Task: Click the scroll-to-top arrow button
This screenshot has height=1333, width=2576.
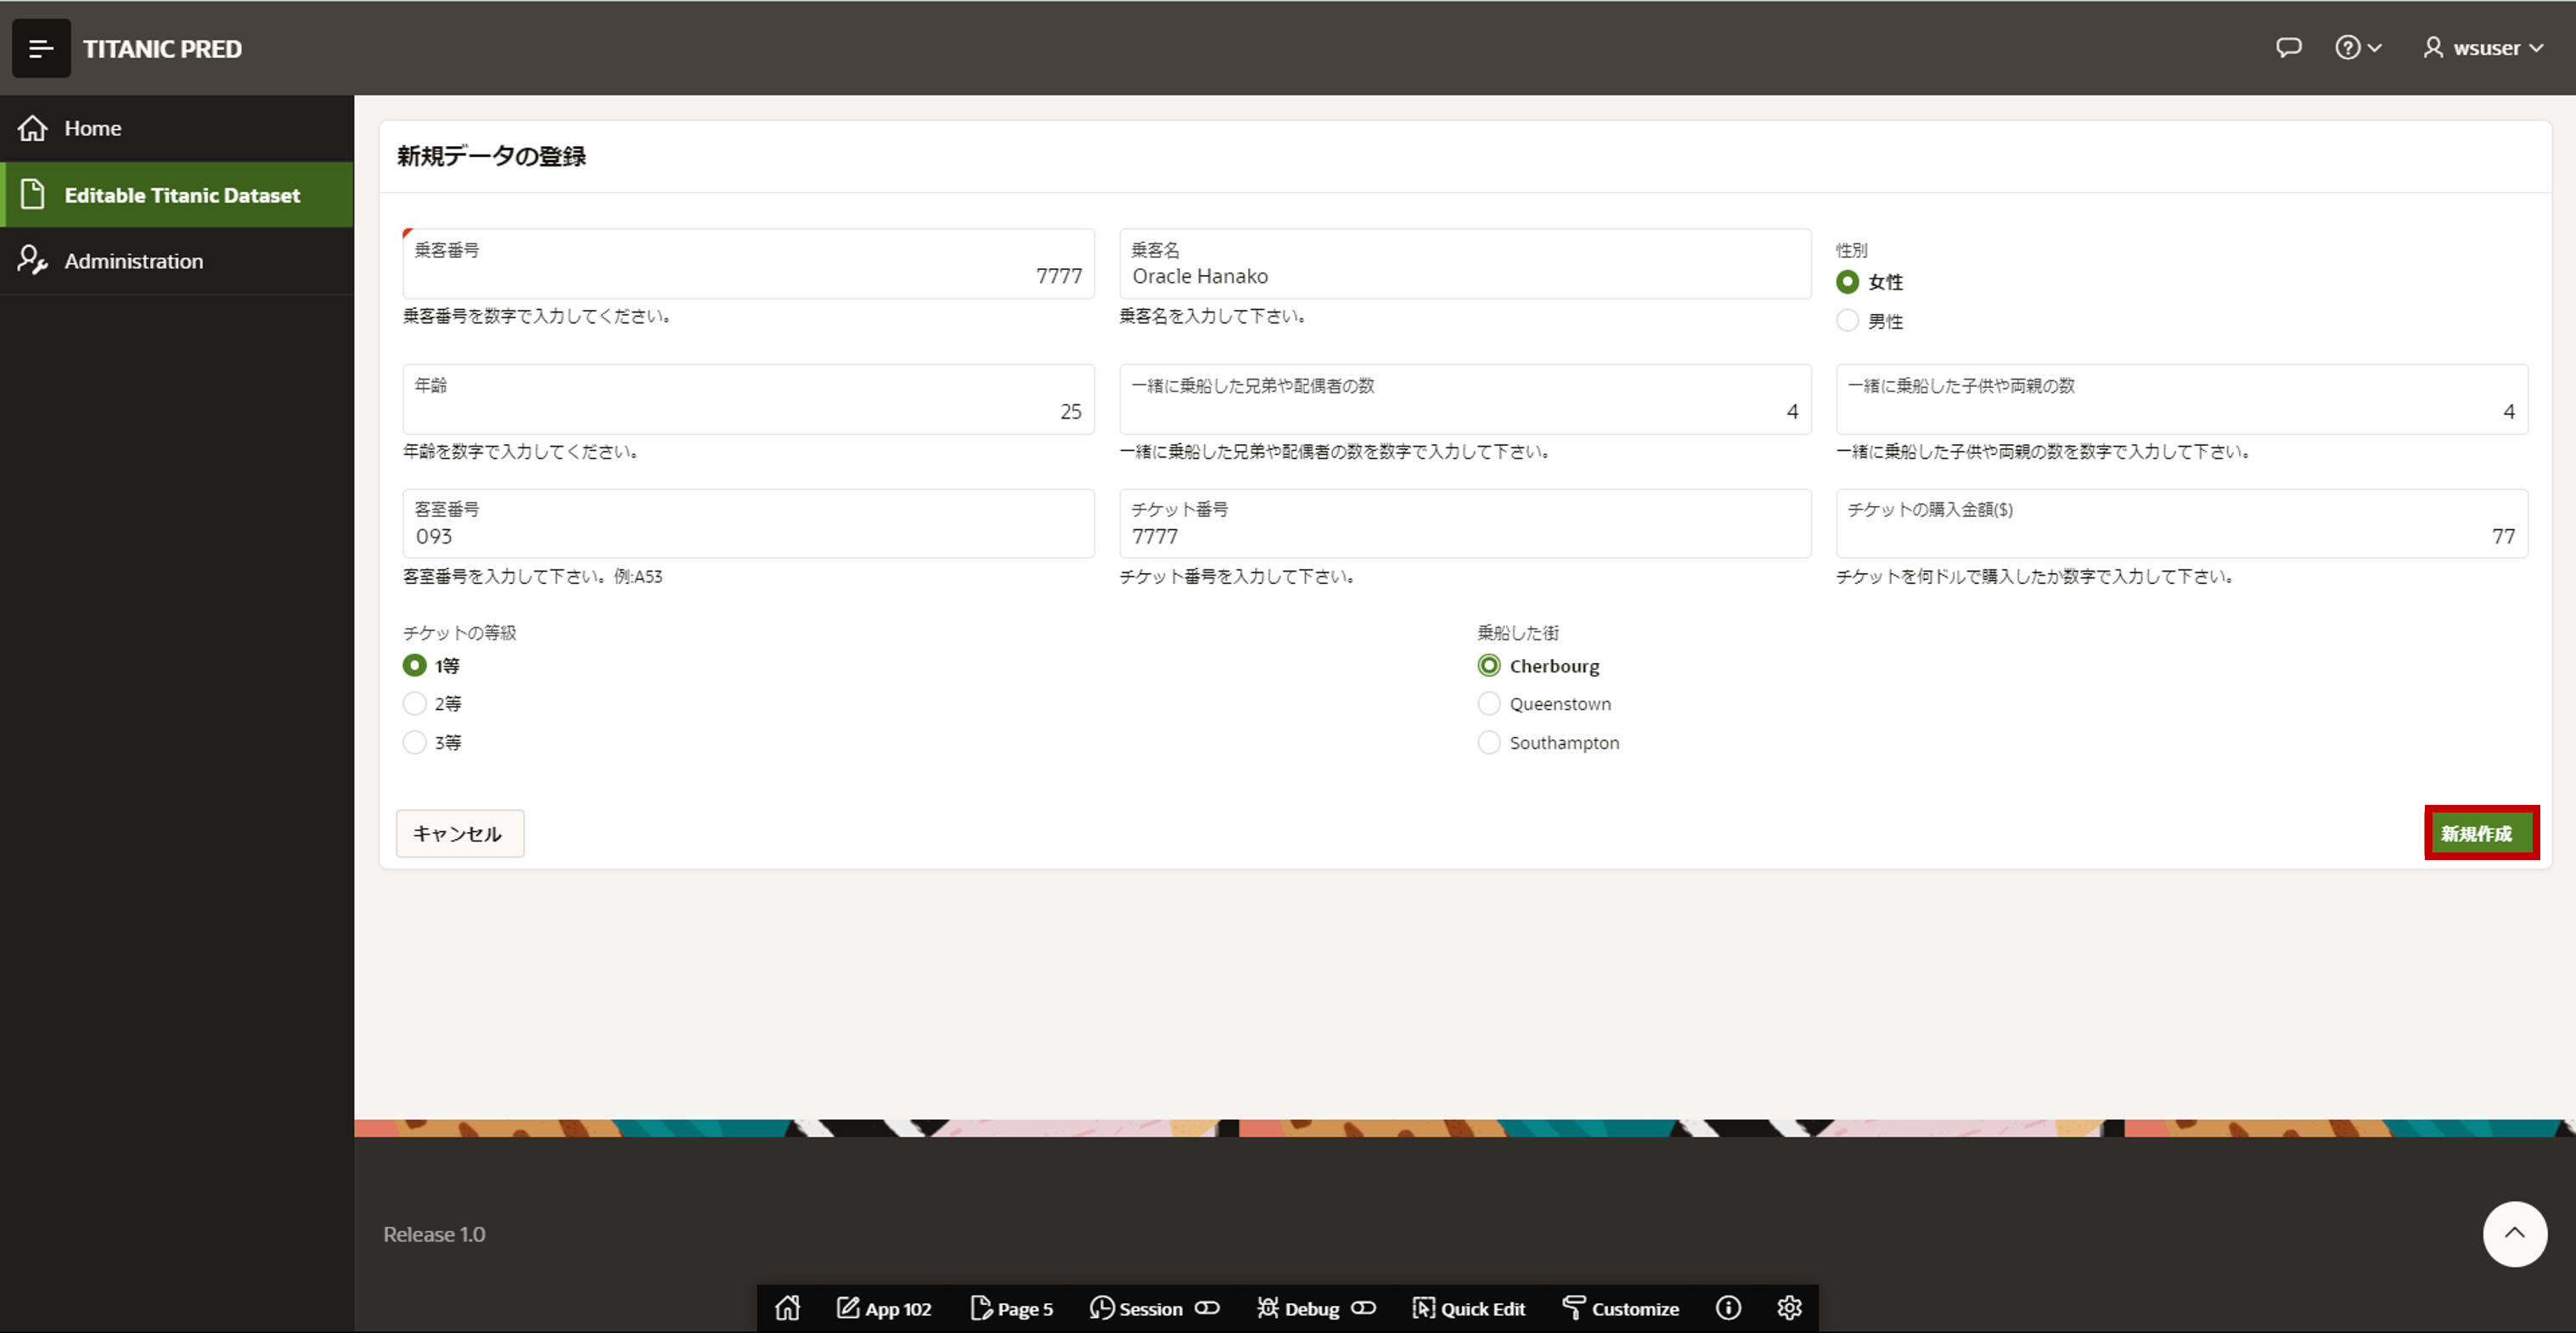Action: pos(2514,1234)
